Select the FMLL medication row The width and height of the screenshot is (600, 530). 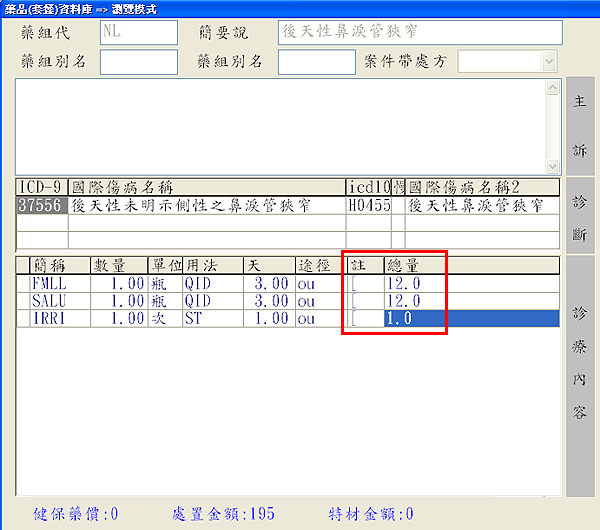pyautogui.click(x=52, y=284)
